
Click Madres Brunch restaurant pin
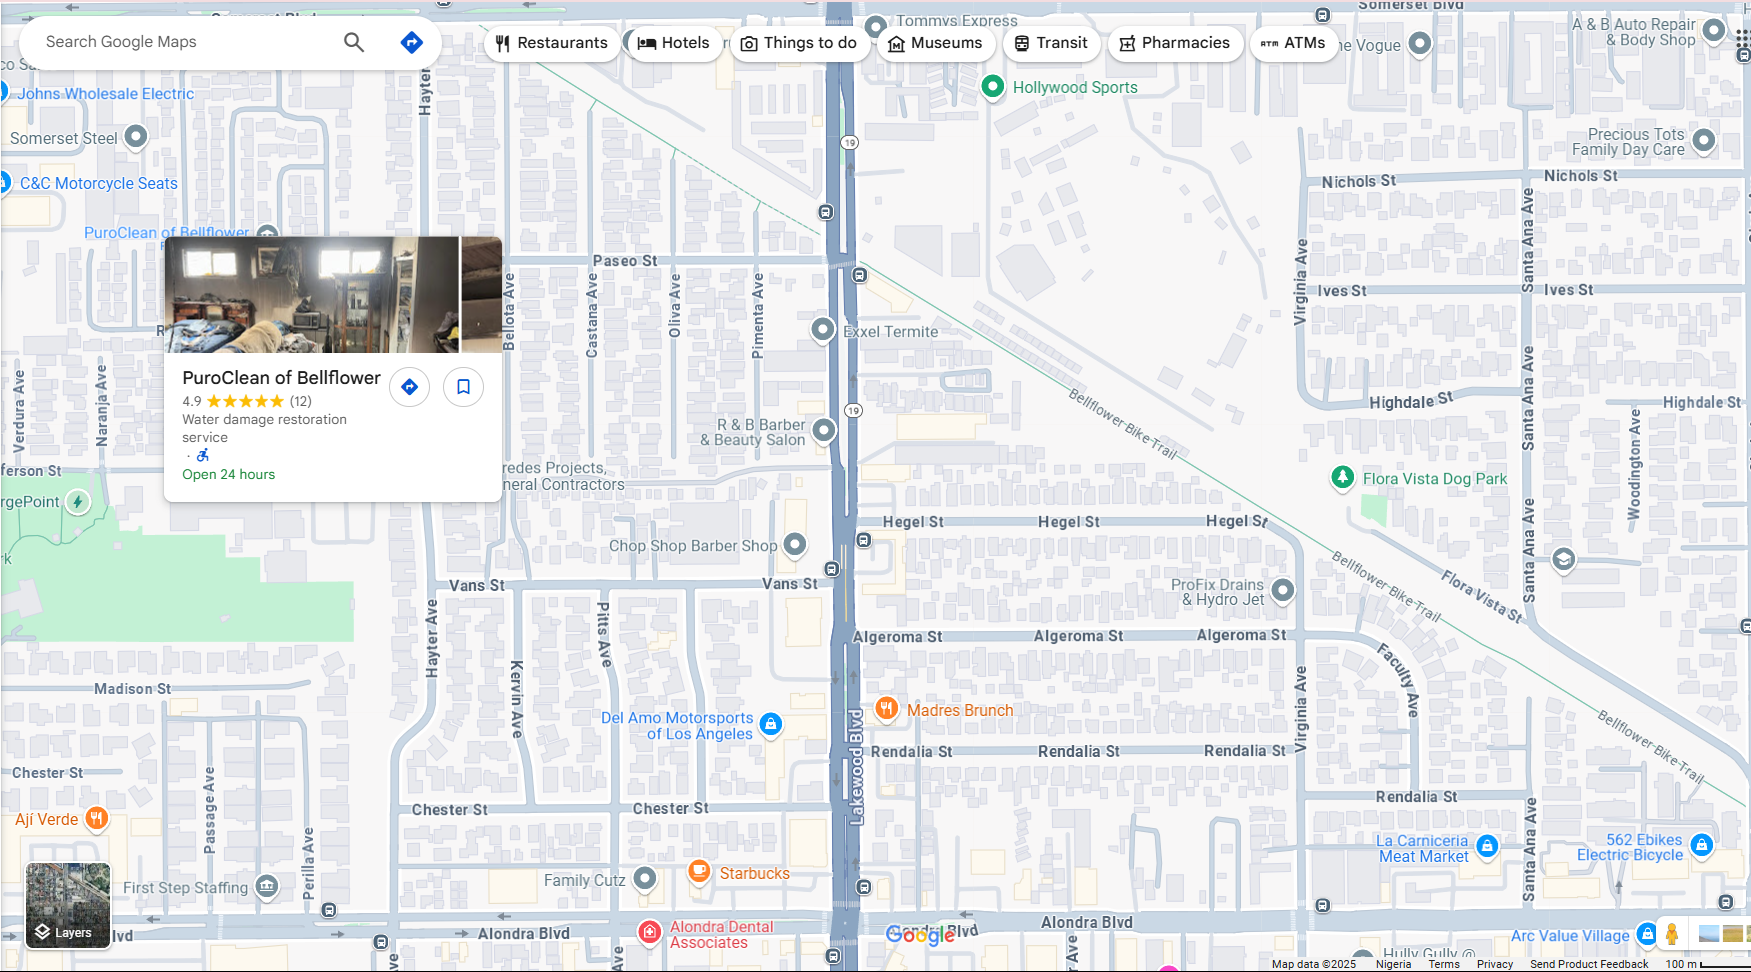pyautogui.click(x=886, y=709)
